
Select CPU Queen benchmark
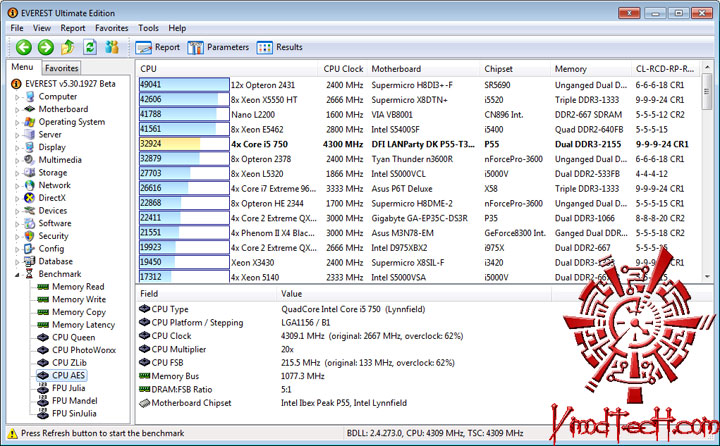73,337
